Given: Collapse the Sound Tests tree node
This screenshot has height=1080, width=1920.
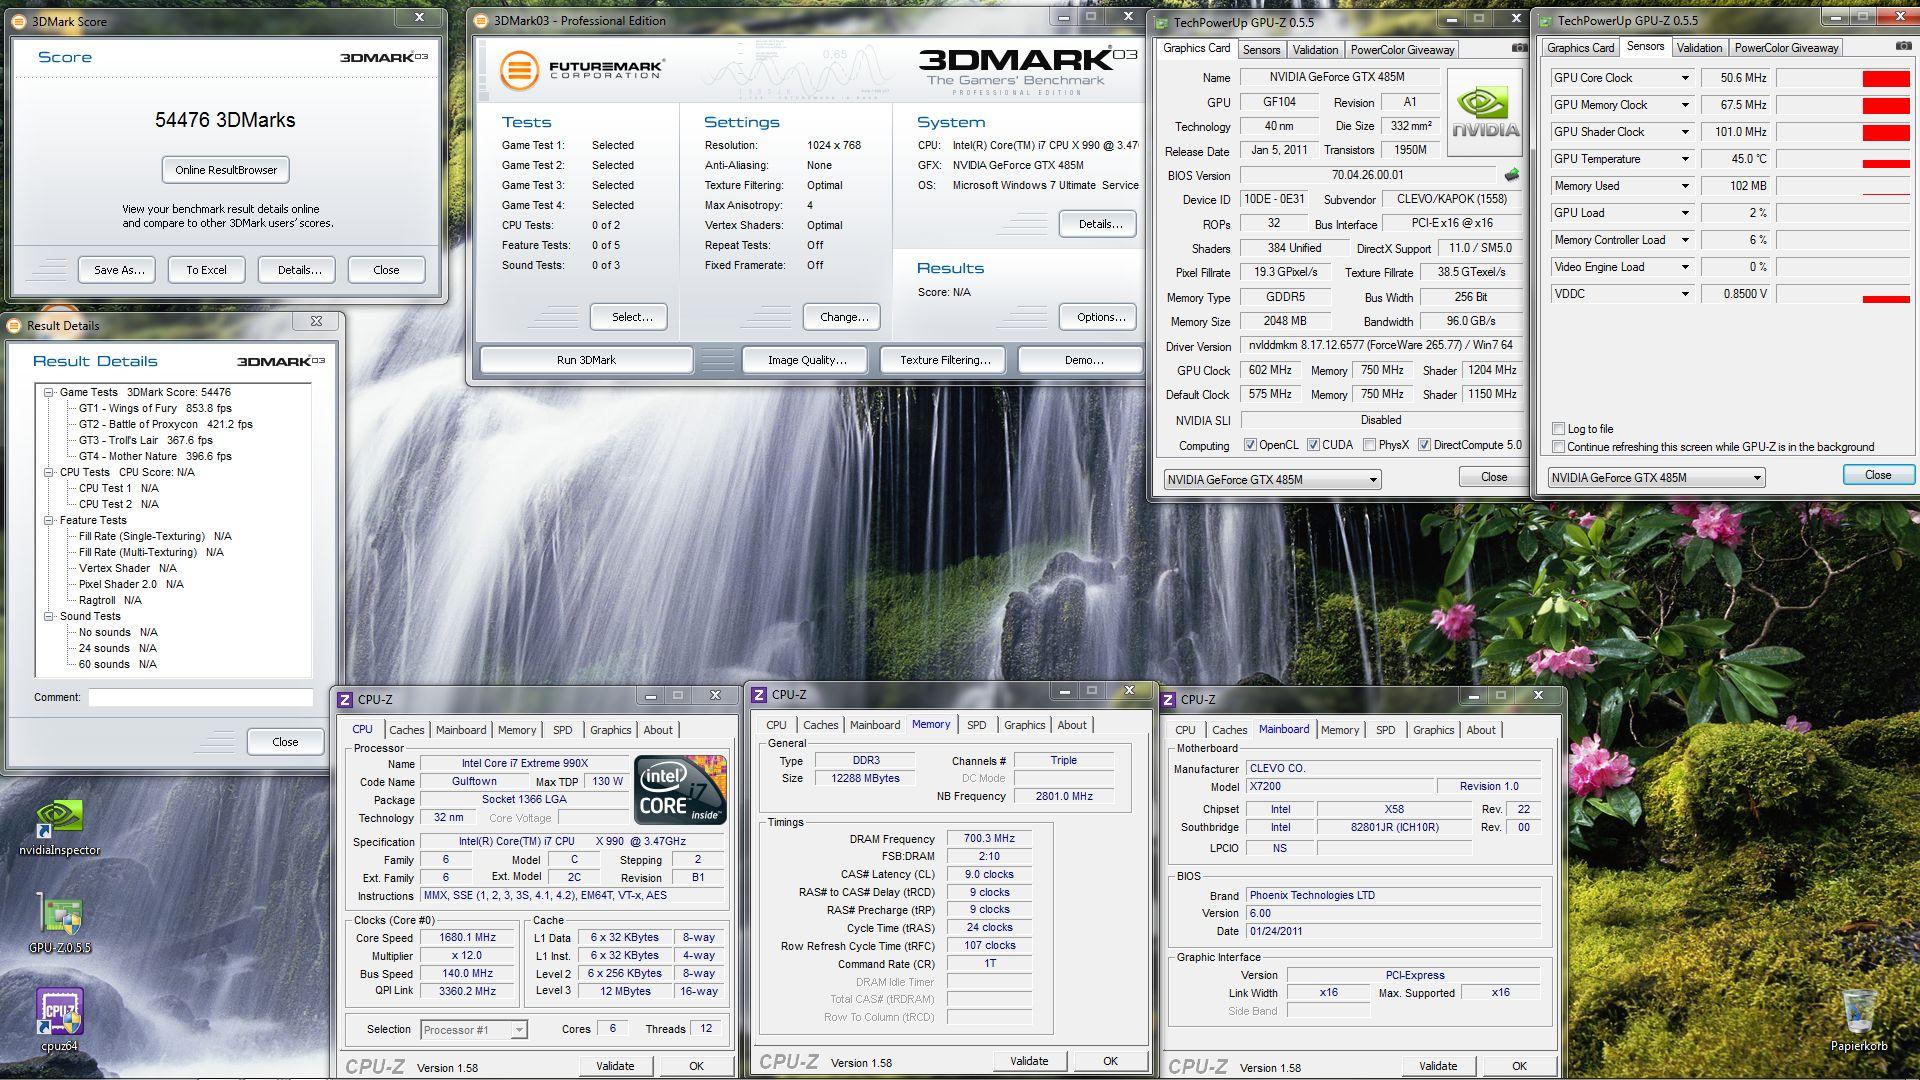Looking at the screenshot, I should (48, 616).
